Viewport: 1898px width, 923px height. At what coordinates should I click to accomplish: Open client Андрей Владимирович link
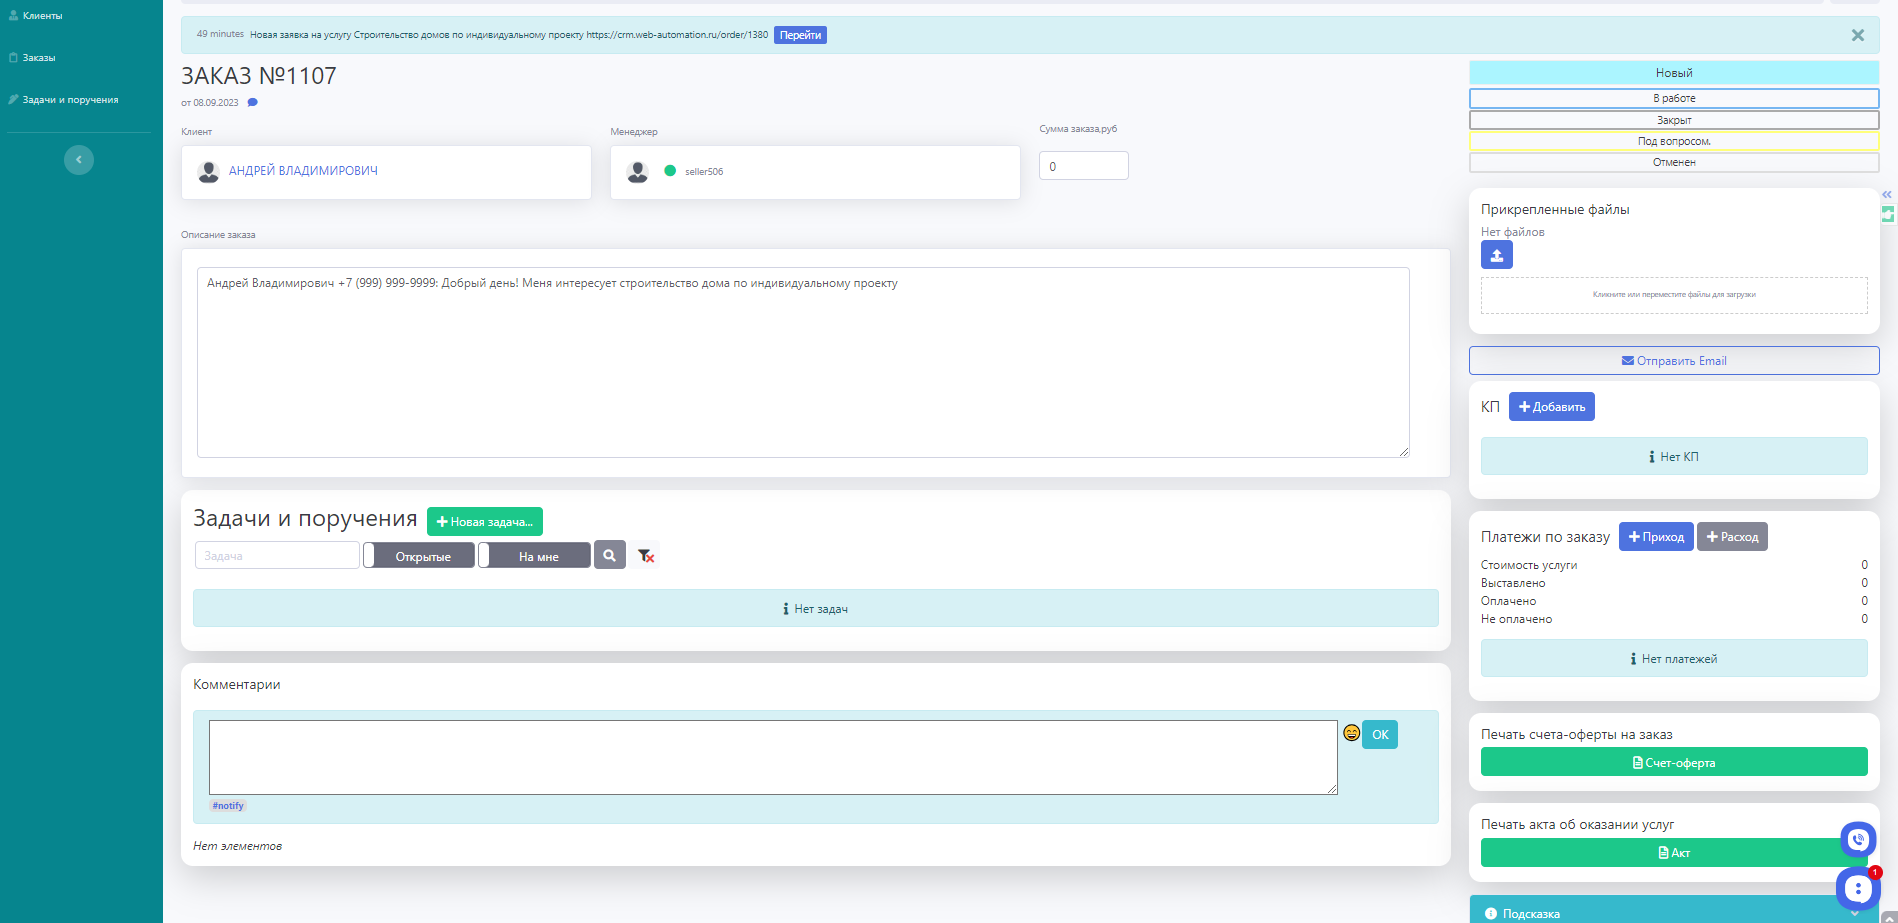303,171
